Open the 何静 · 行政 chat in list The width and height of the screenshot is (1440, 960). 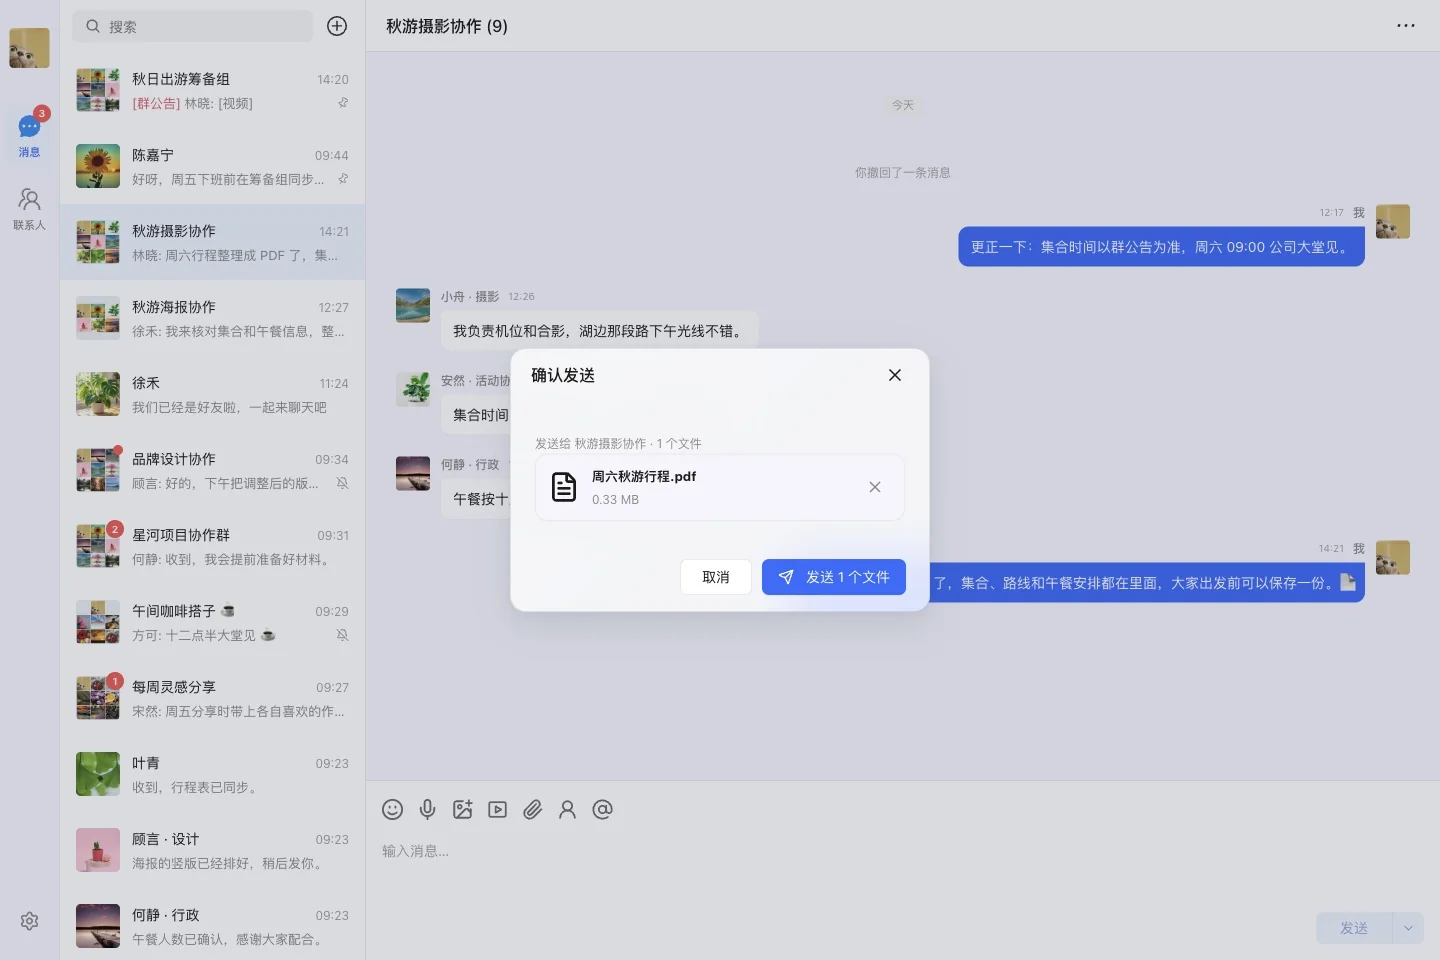tap(212, 926)
